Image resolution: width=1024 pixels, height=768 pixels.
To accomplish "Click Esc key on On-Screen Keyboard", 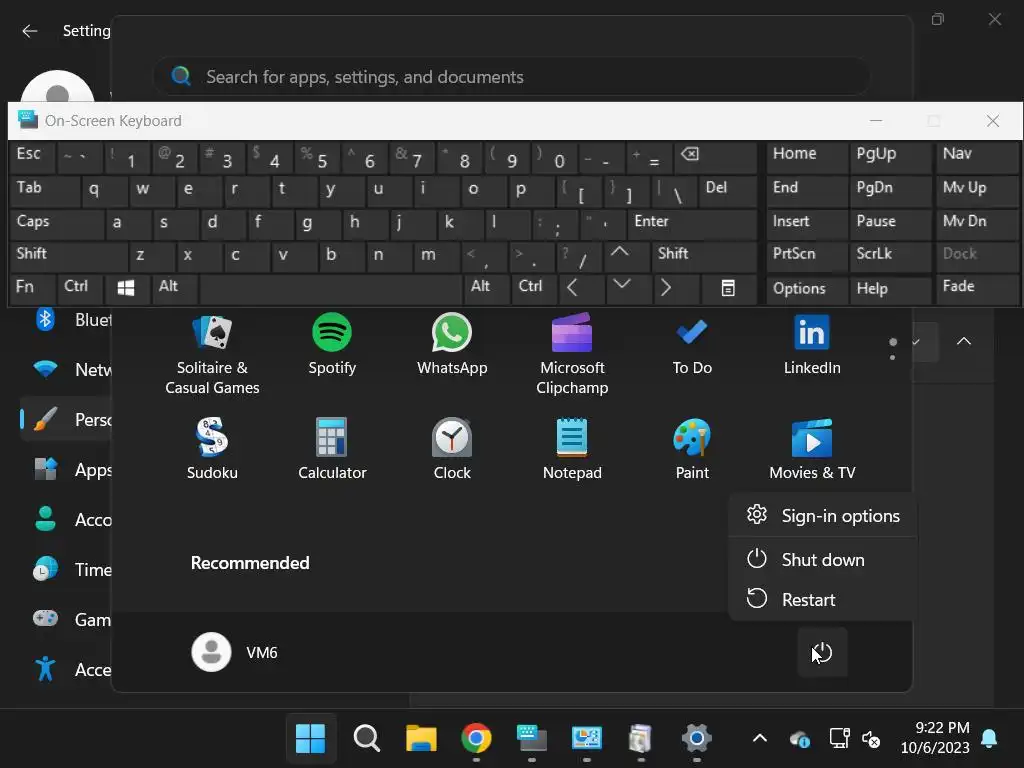I will (x=33, y=157).
